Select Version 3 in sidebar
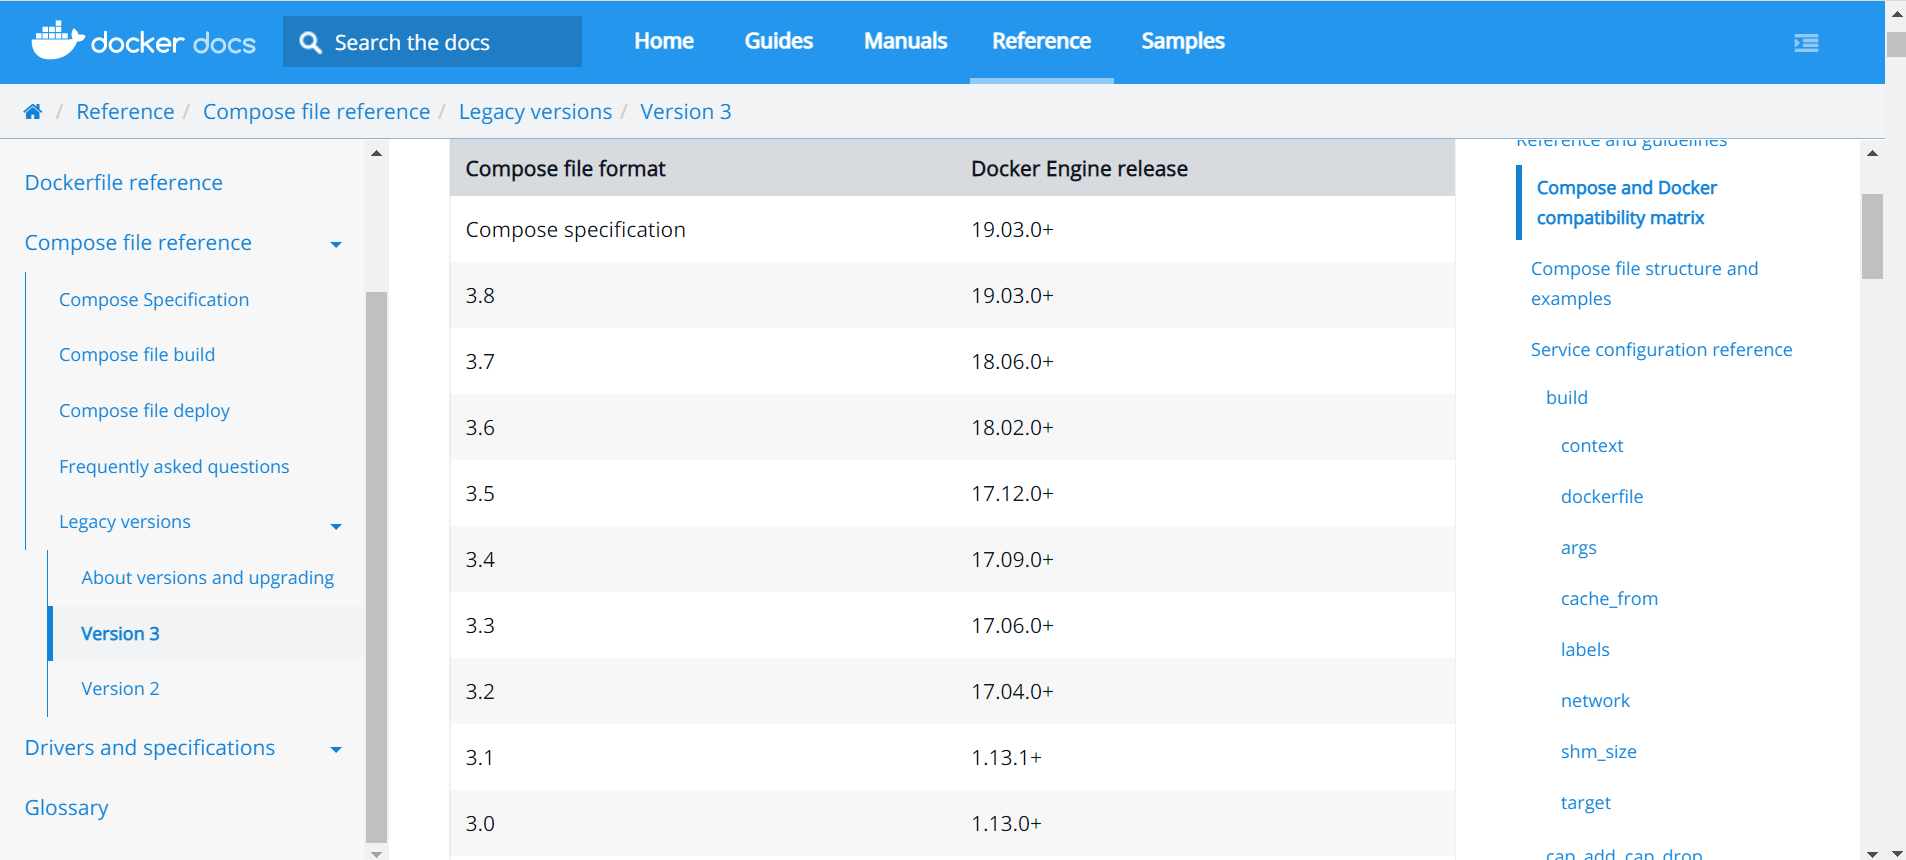Viewport: 1906px width, 860px height. [x=120, y=633]
